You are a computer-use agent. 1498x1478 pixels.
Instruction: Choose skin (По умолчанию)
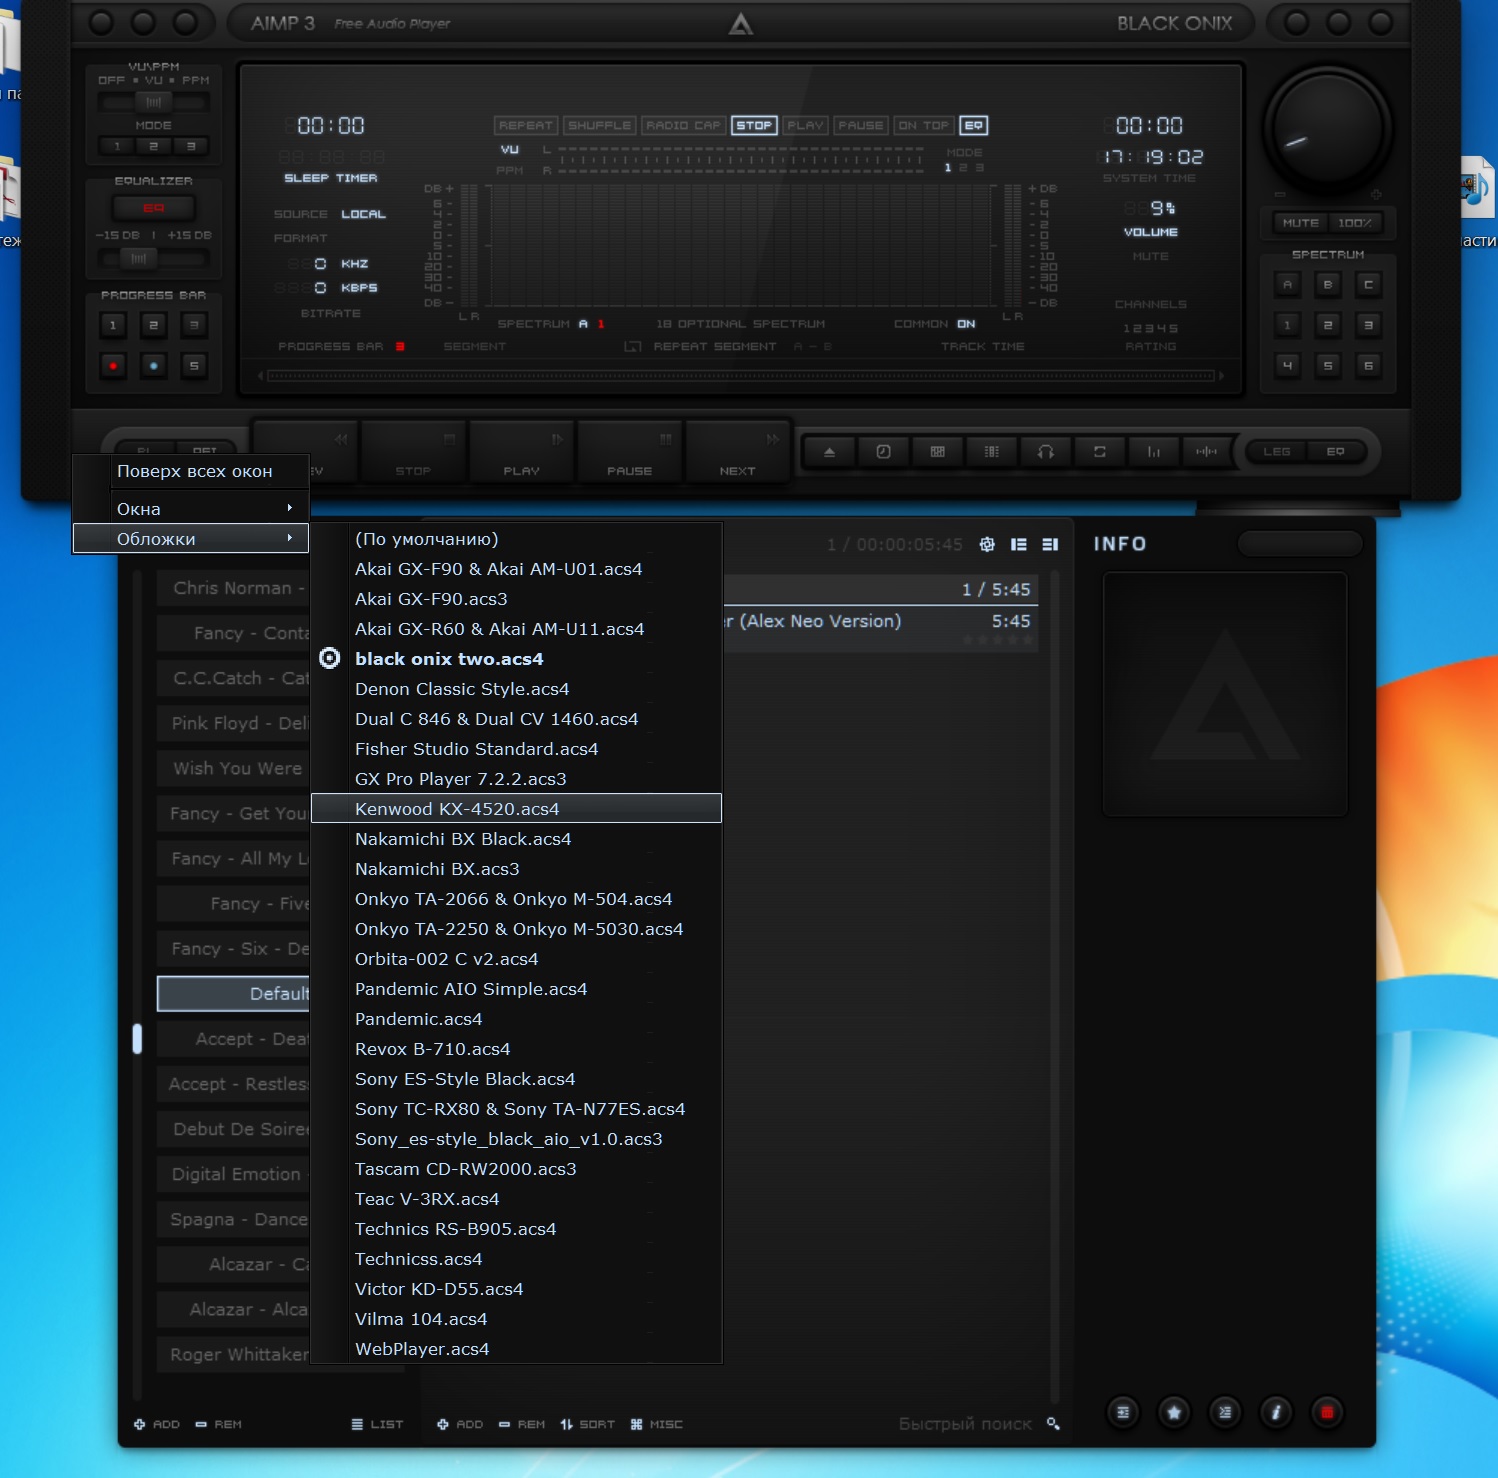point(516,538)
